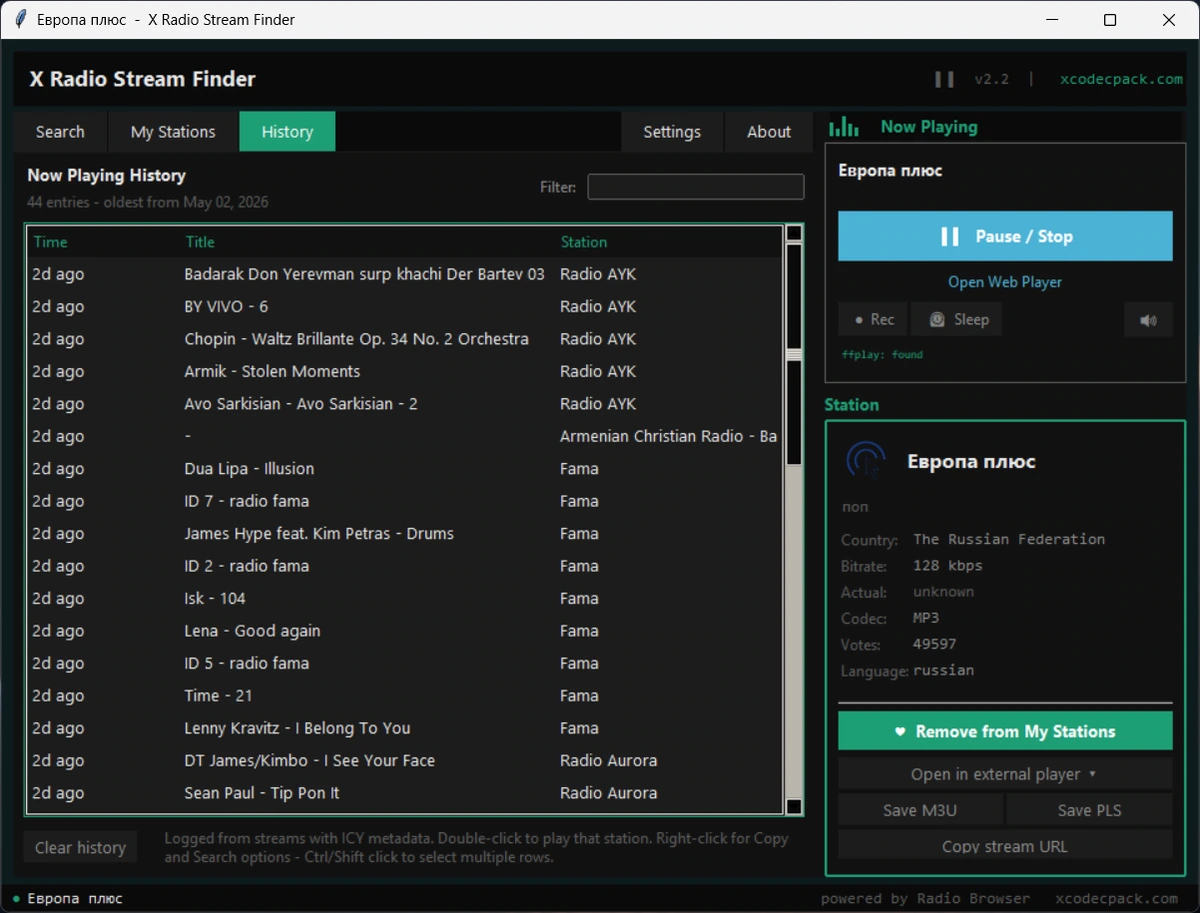
Task: Select the "Armik - Stolen Moments" row
Action: pyautogui.click(x=405, y=371)
